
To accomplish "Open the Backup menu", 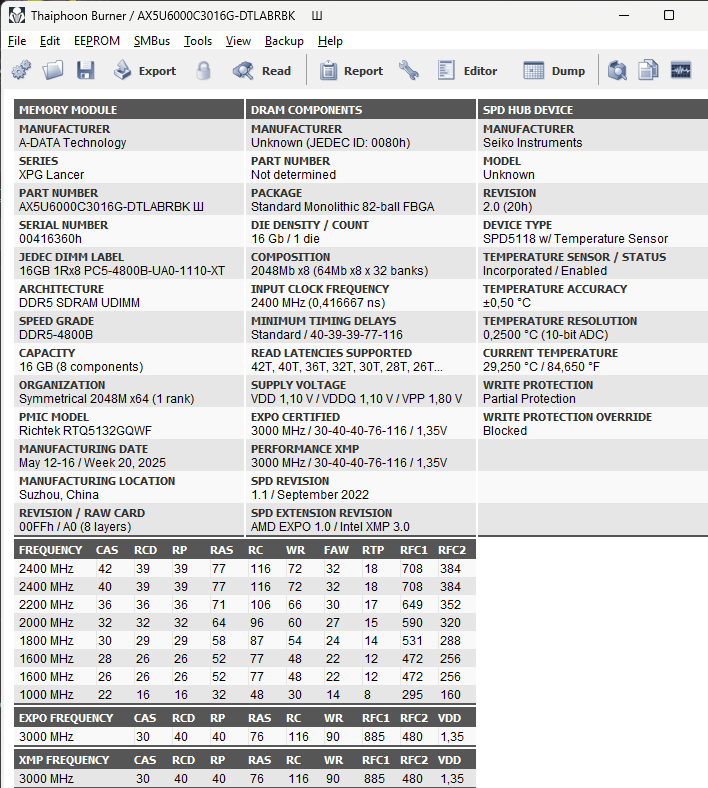I will pyautogui.click(x=284, y=41).
